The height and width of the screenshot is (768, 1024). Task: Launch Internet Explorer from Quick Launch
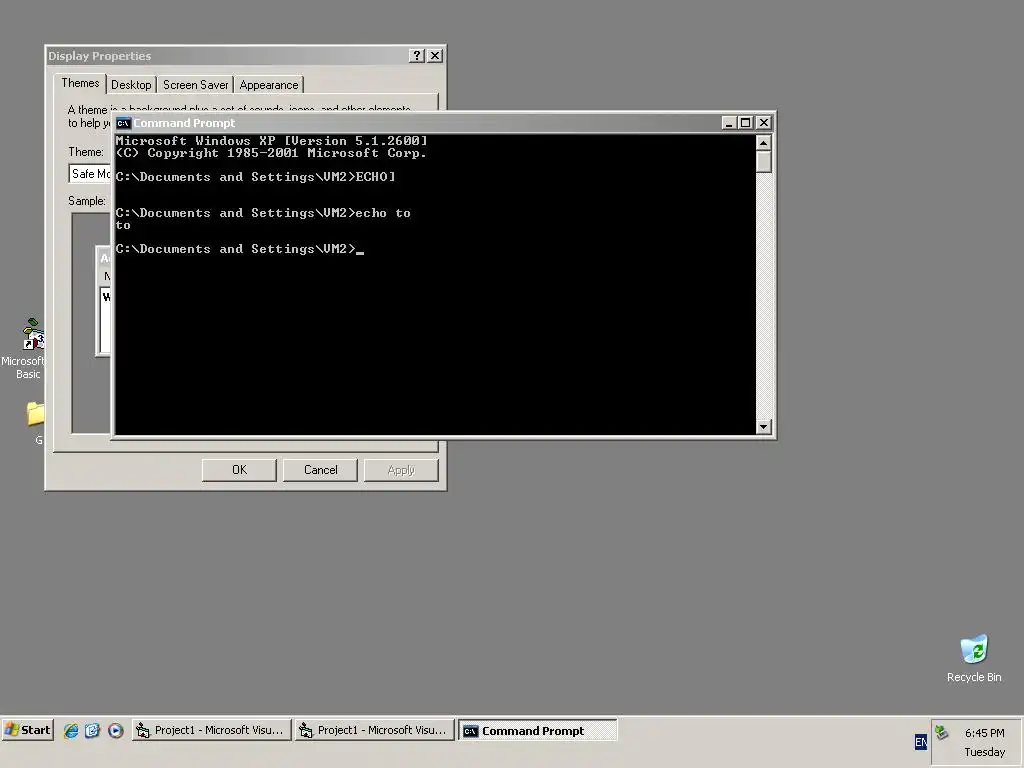(71, 730)
